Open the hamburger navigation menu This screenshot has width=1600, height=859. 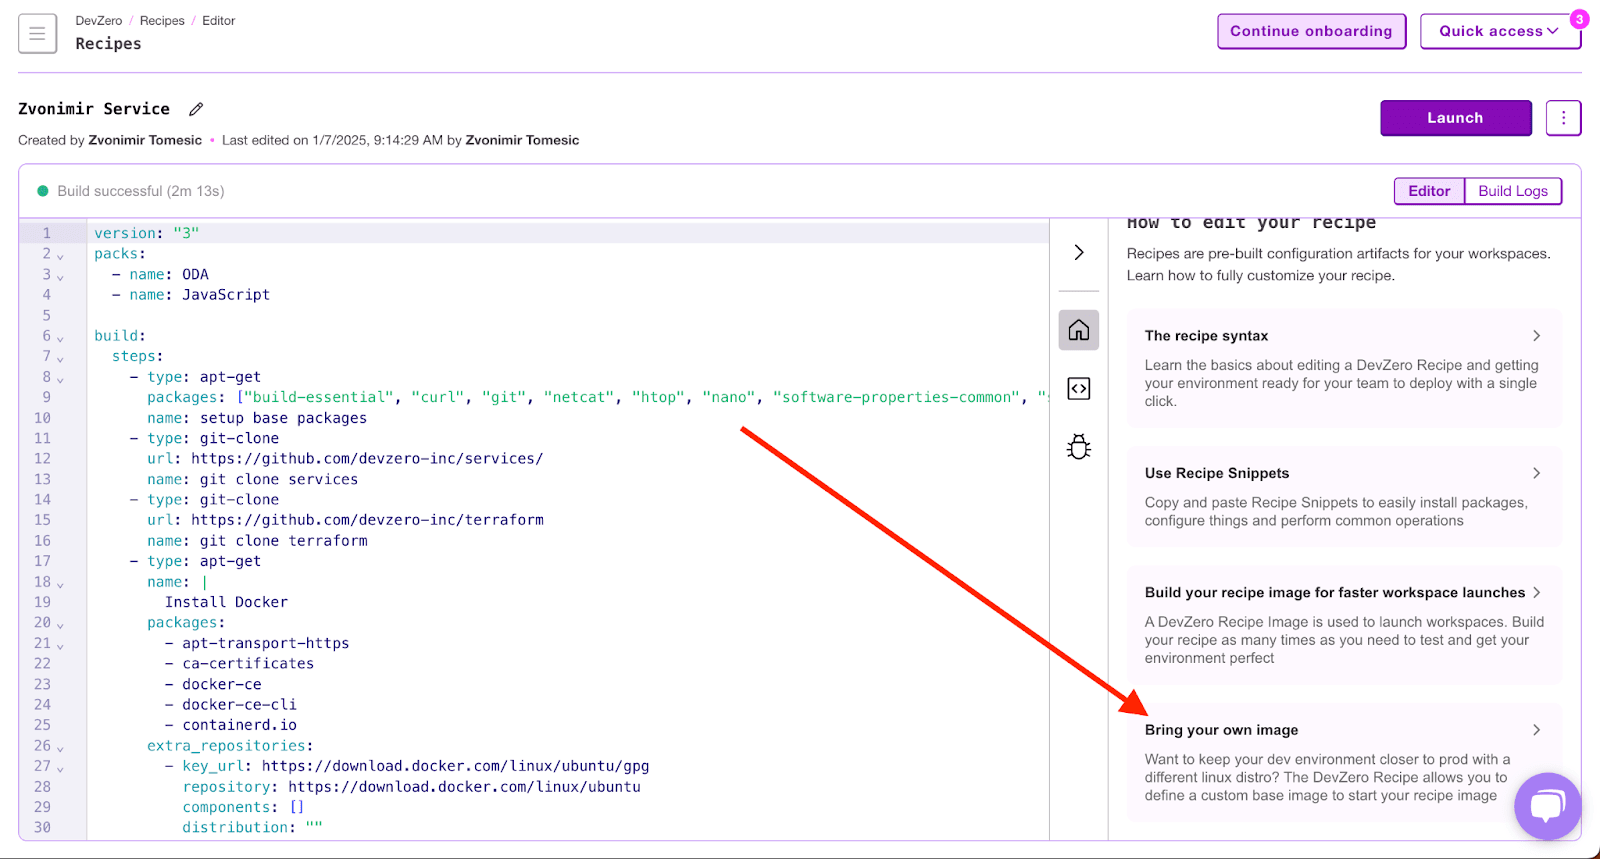(x=37, y=34)
